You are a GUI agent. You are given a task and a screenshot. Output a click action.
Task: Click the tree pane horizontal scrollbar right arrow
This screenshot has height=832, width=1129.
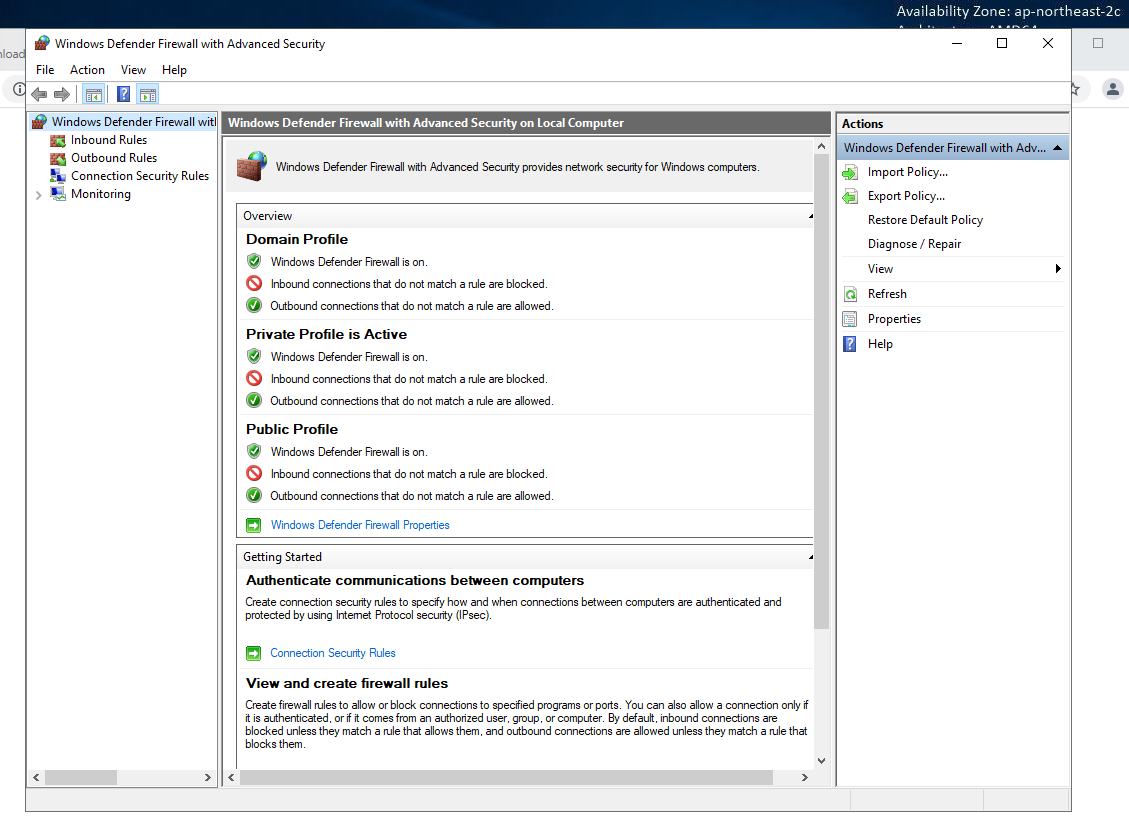[x=207, y=777]
